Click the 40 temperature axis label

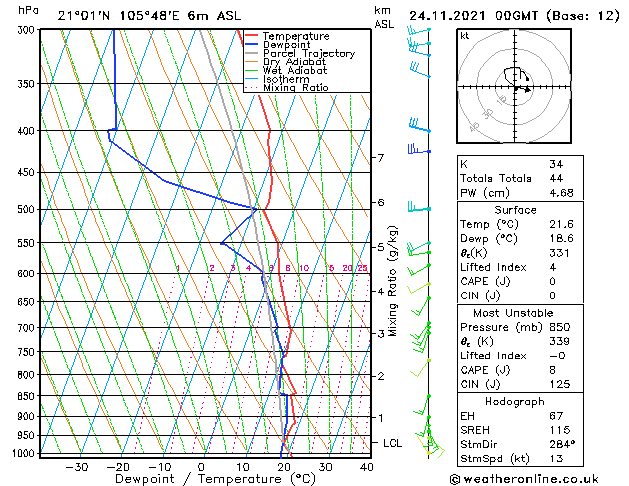pyautogui.click(x=367, y=467)
